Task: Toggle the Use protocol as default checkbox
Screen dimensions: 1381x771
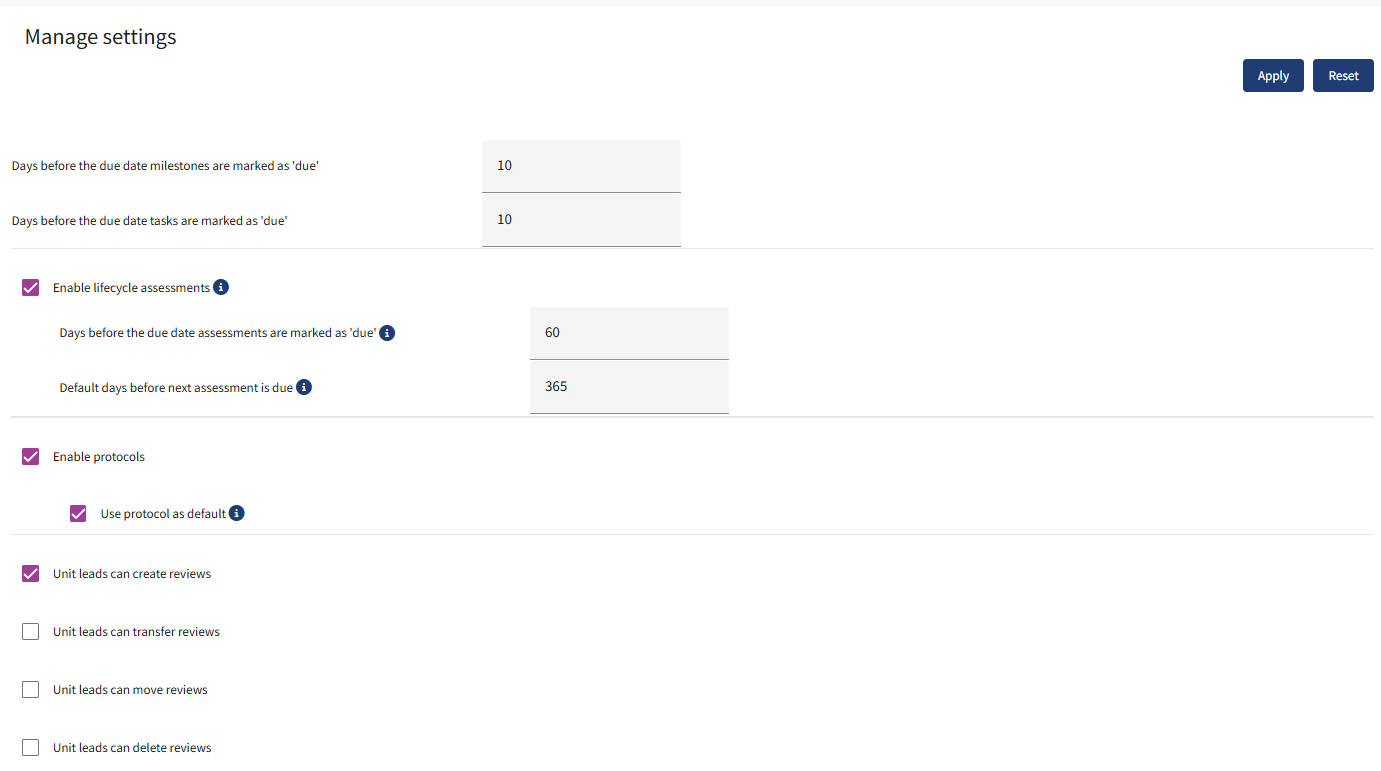Action: pos(78,514)
